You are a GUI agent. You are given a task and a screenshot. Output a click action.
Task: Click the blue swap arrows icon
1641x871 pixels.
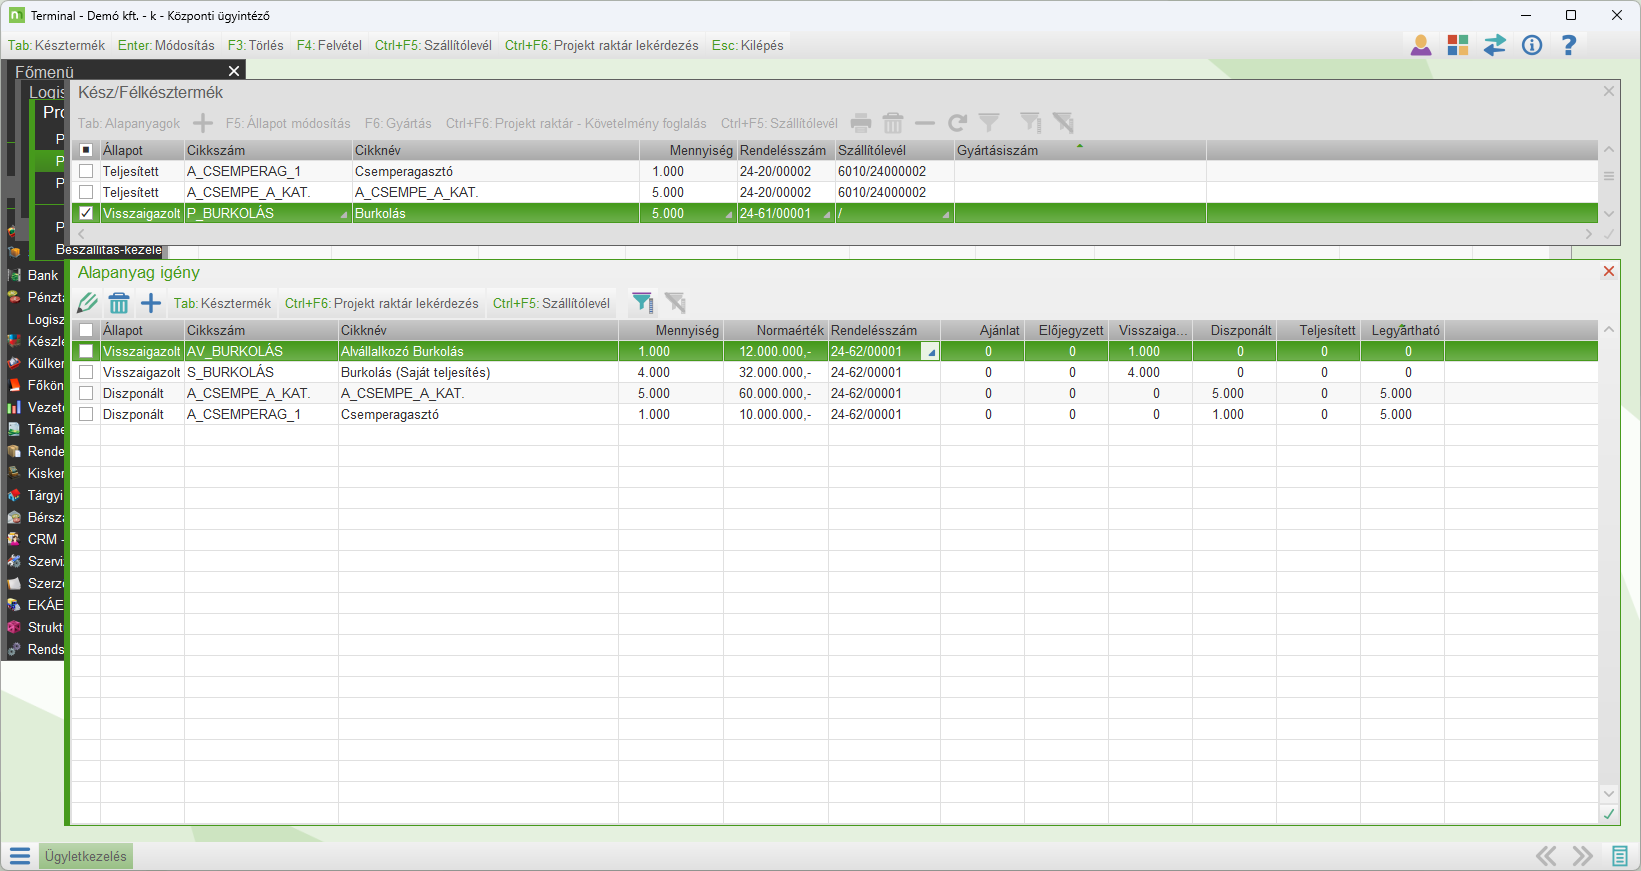(x=1494, y=45)
